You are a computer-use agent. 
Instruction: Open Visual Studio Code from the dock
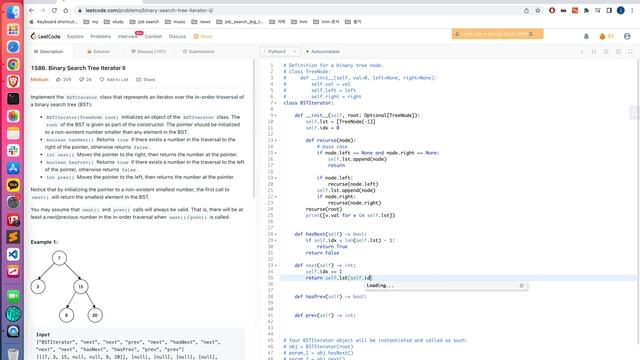[13, 254]
